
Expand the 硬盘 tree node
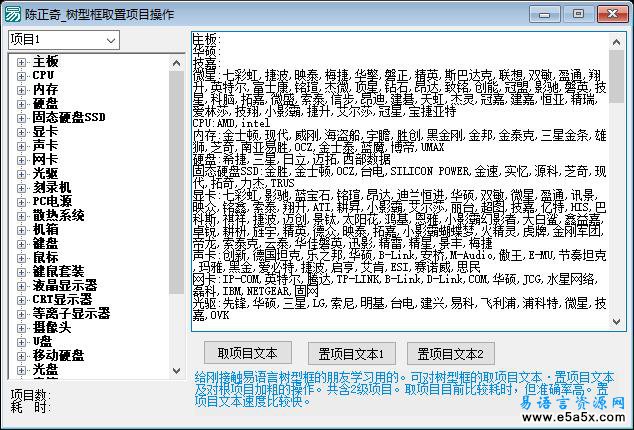[21, 104]
